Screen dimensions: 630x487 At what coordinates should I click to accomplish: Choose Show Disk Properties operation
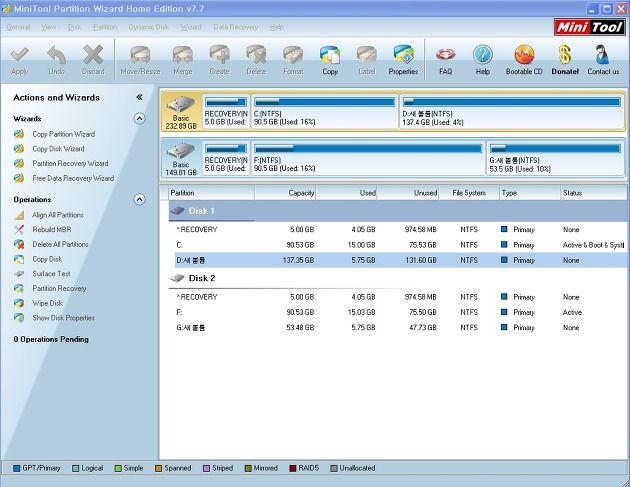63,318
